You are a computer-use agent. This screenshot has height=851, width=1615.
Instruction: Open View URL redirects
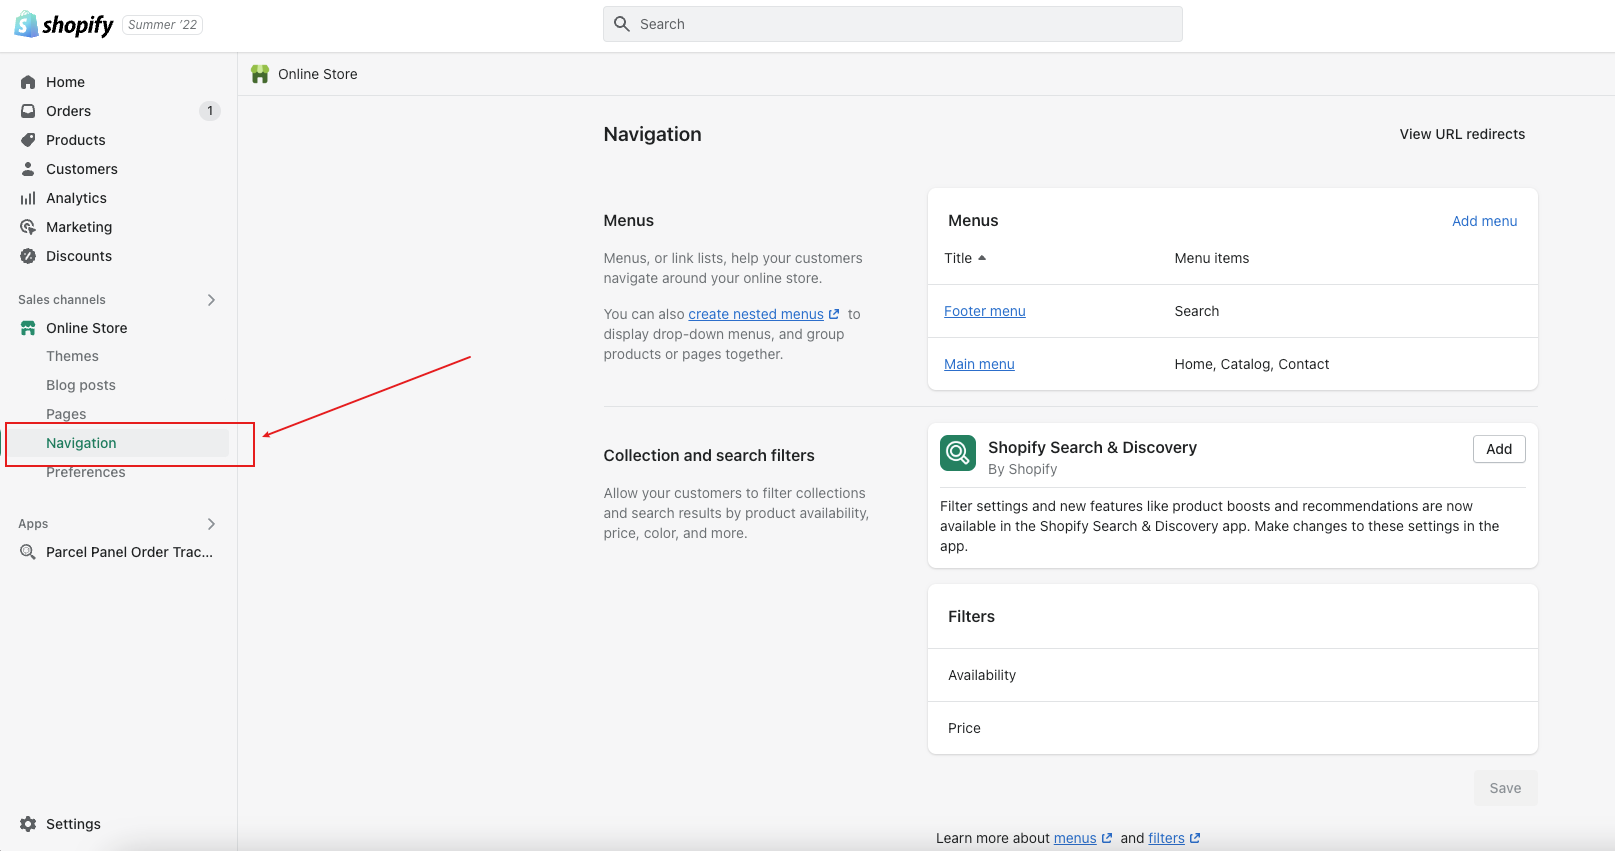click(x=1462, y=134)
